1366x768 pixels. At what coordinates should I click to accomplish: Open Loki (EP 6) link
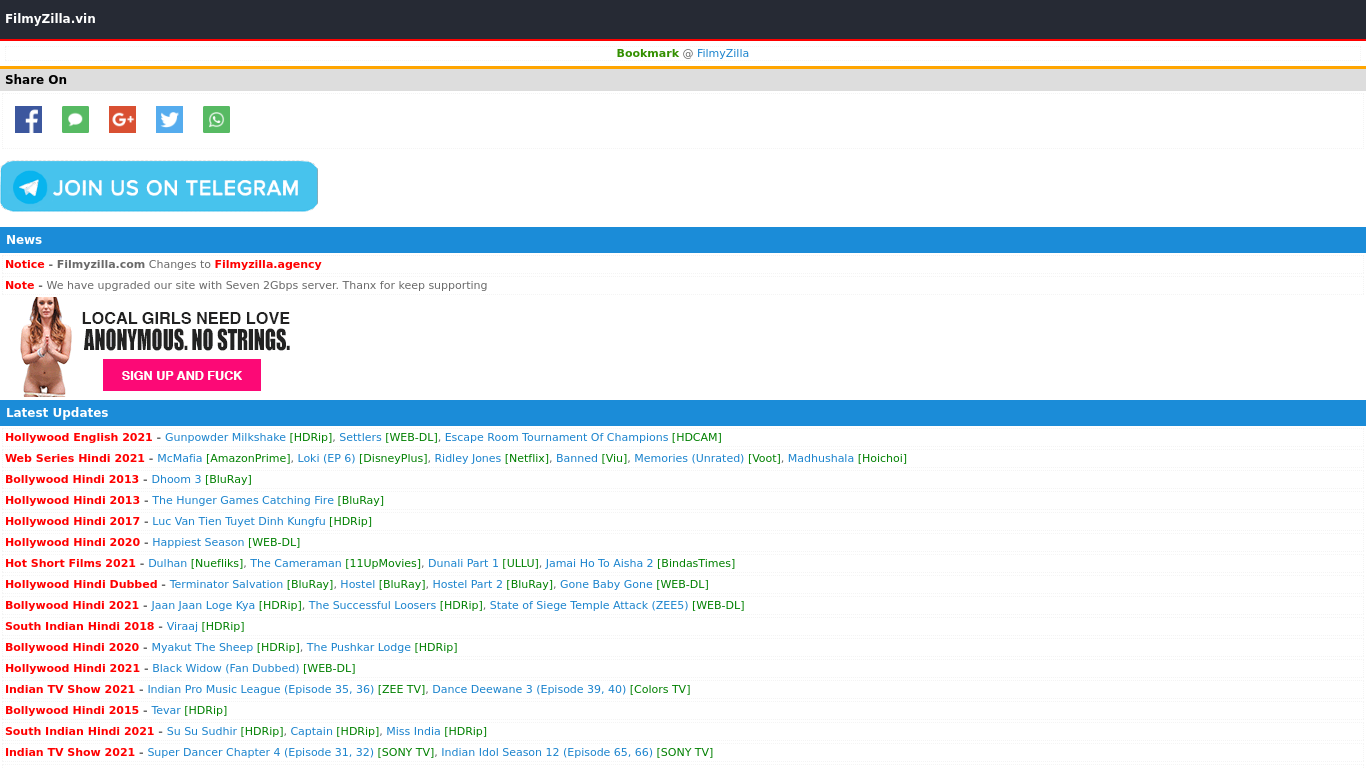click(326, 459)
